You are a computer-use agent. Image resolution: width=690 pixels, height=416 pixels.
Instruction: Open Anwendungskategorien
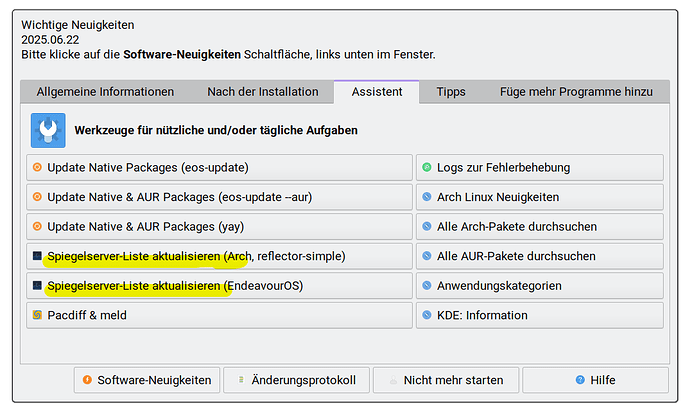click(540, 286)
